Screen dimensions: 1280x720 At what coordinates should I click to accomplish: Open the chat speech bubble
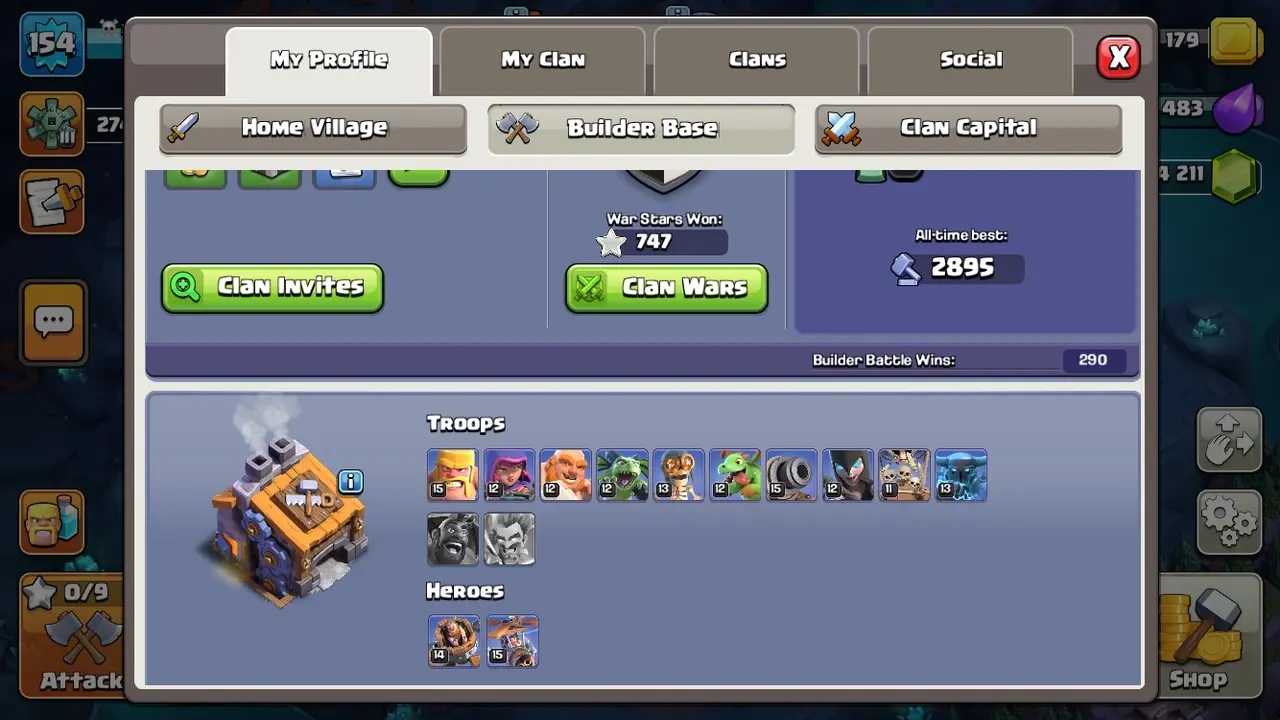tap(53, 322)
